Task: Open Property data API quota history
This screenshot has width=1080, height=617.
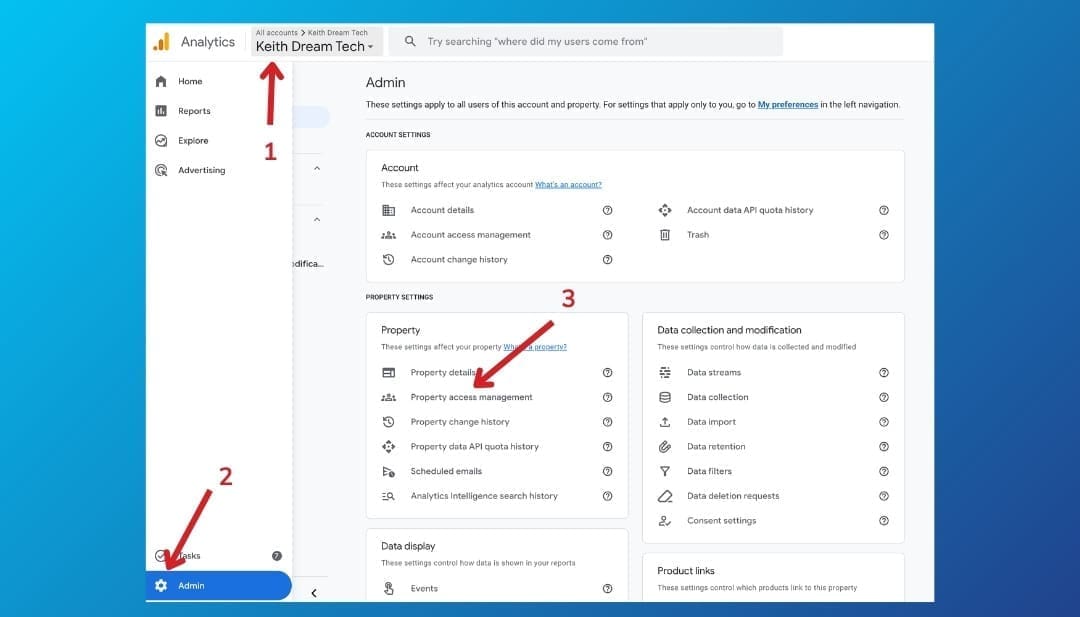Action: click(475, 447)
